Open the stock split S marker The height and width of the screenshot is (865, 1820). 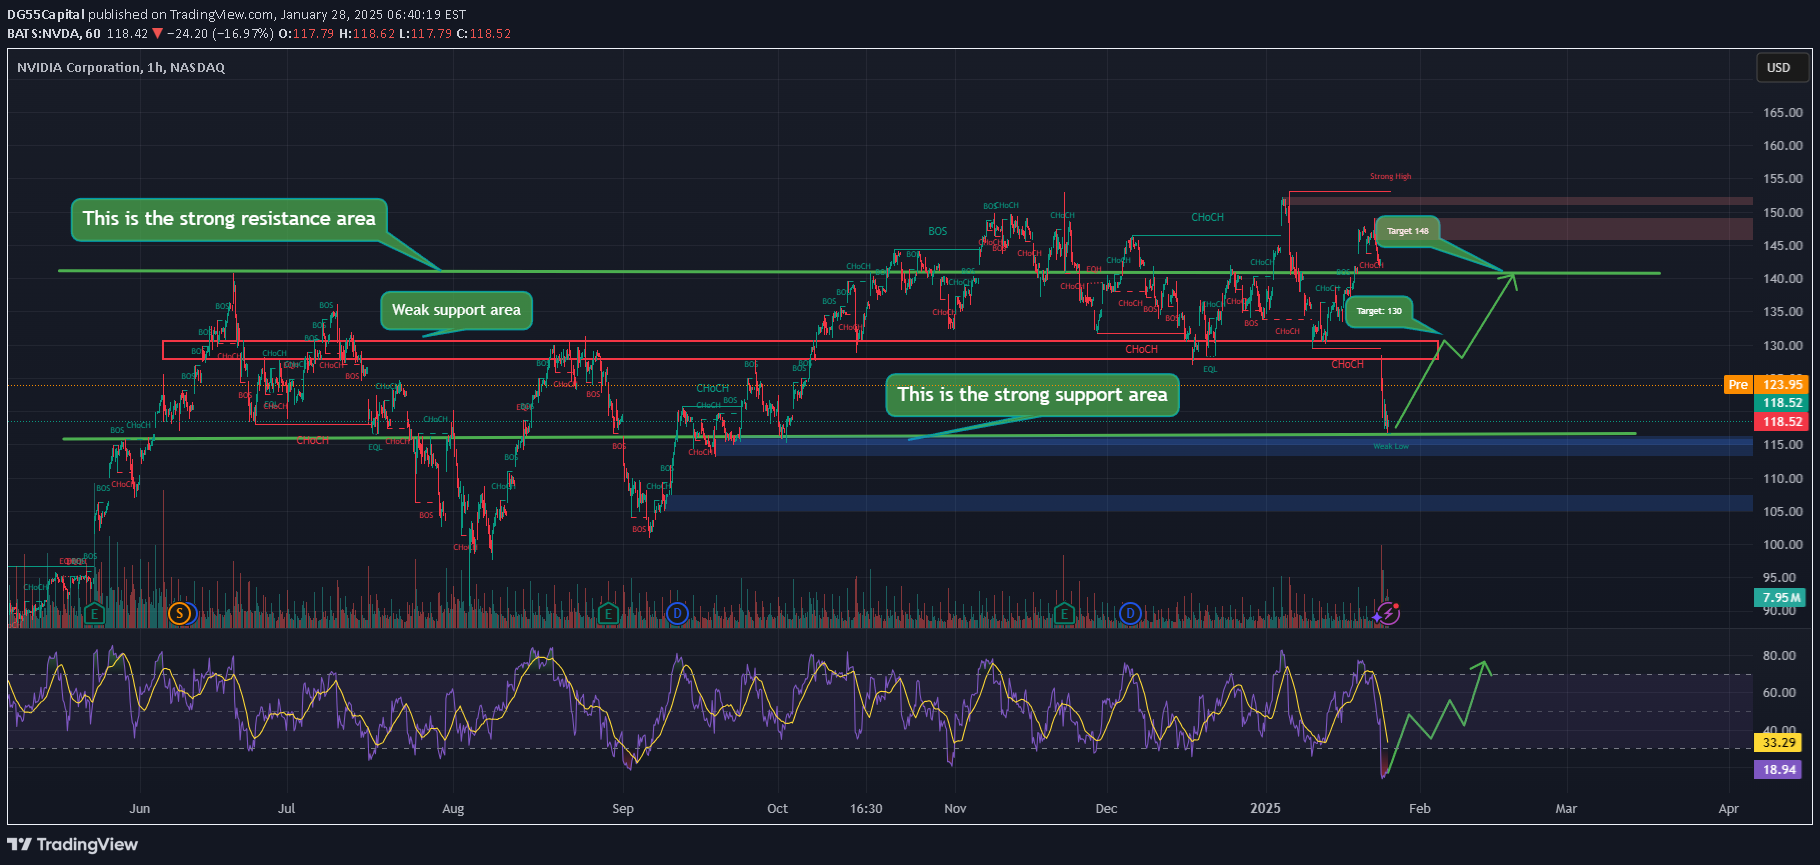click(179, 613)
